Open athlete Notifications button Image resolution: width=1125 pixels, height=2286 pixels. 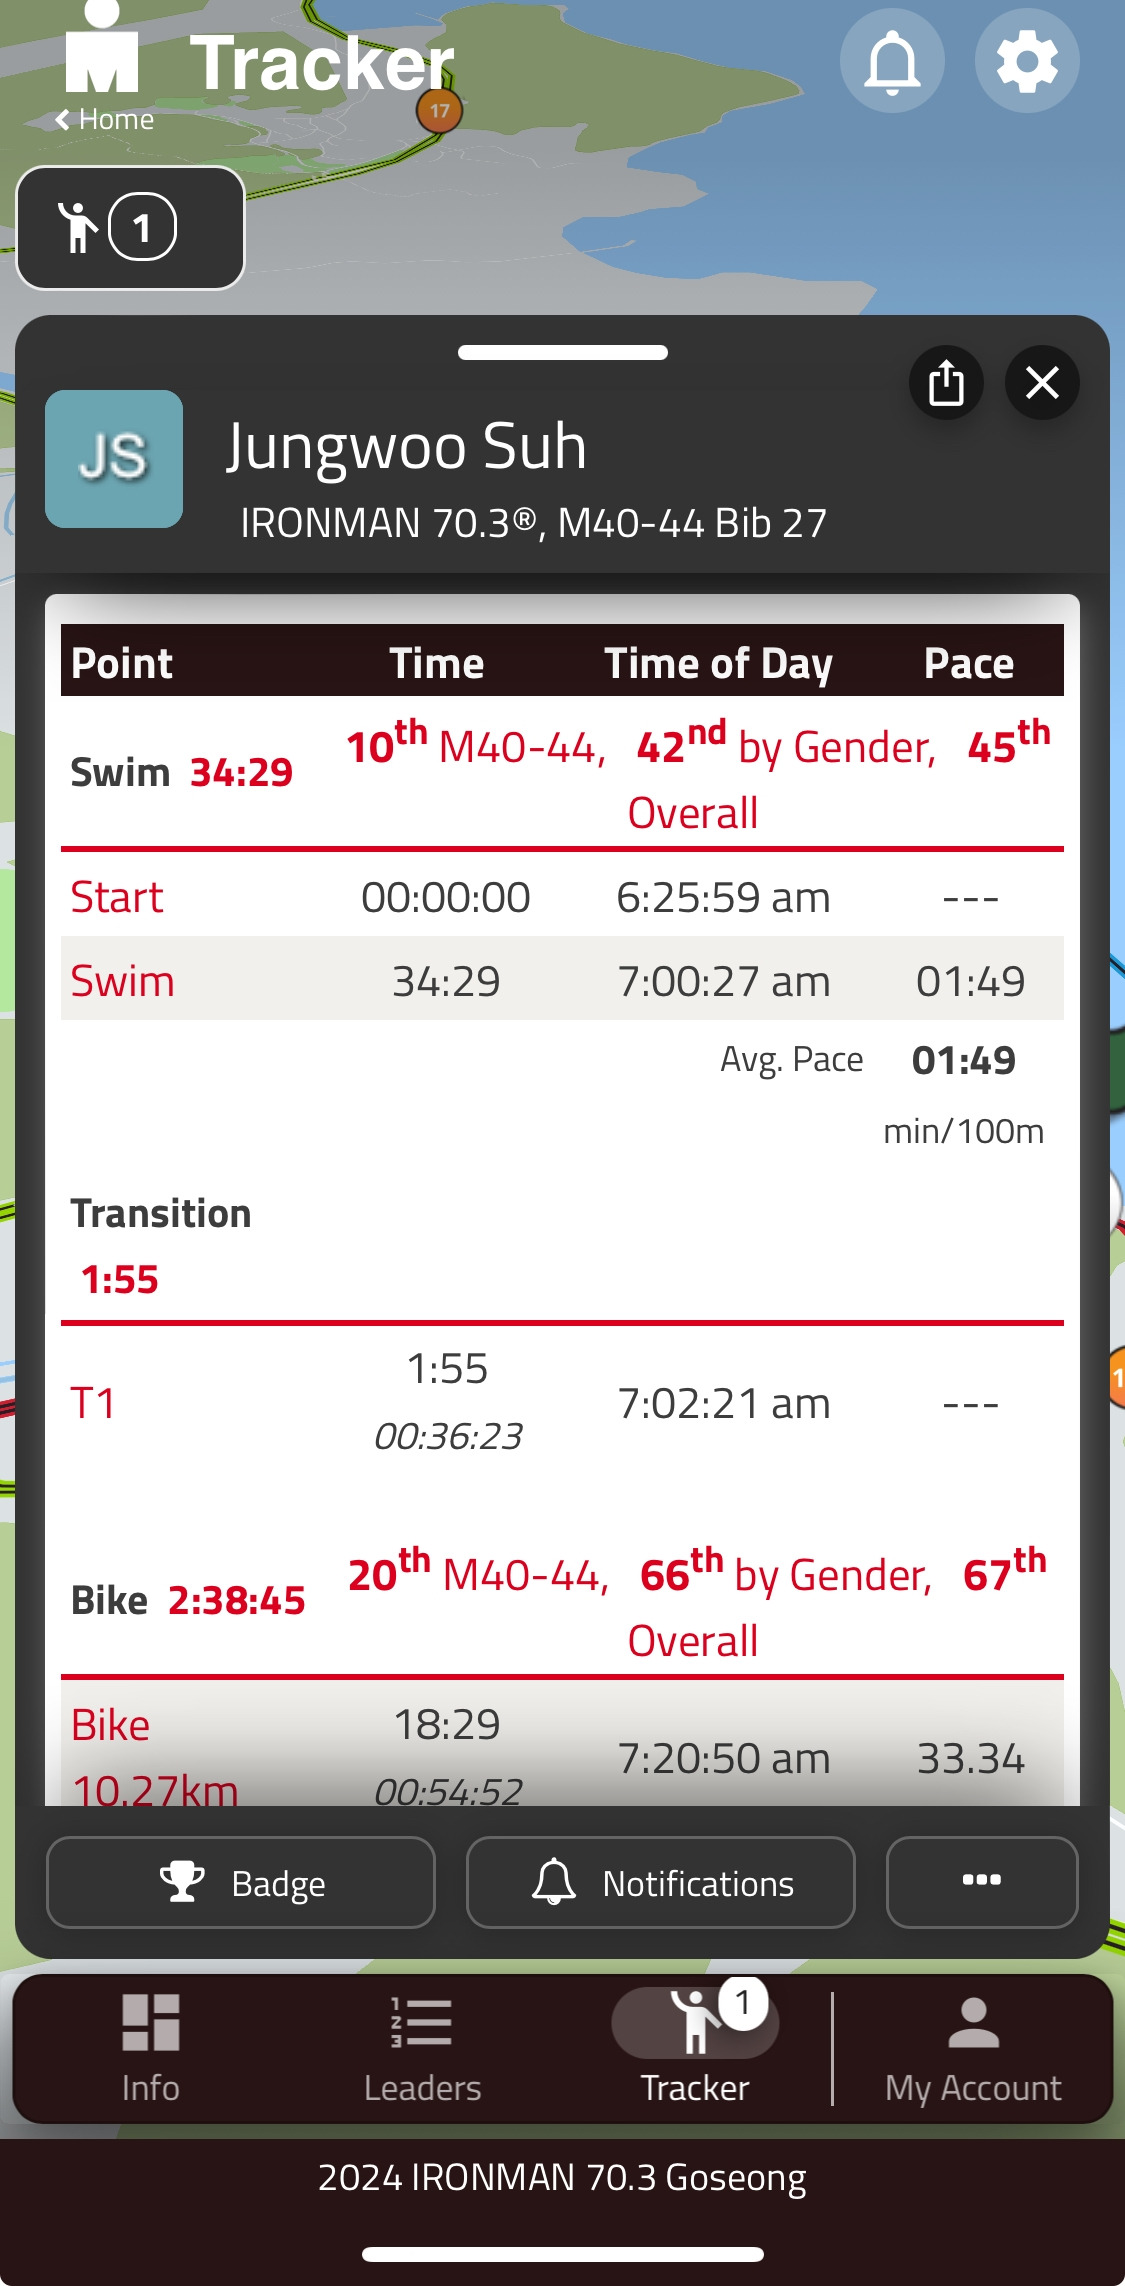click(x=661, y=1883)
